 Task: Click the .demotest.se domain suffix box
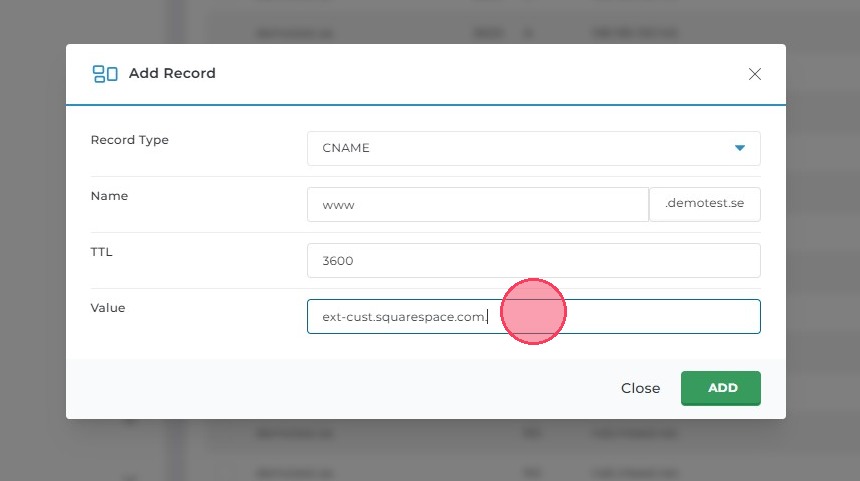(704, 204)
